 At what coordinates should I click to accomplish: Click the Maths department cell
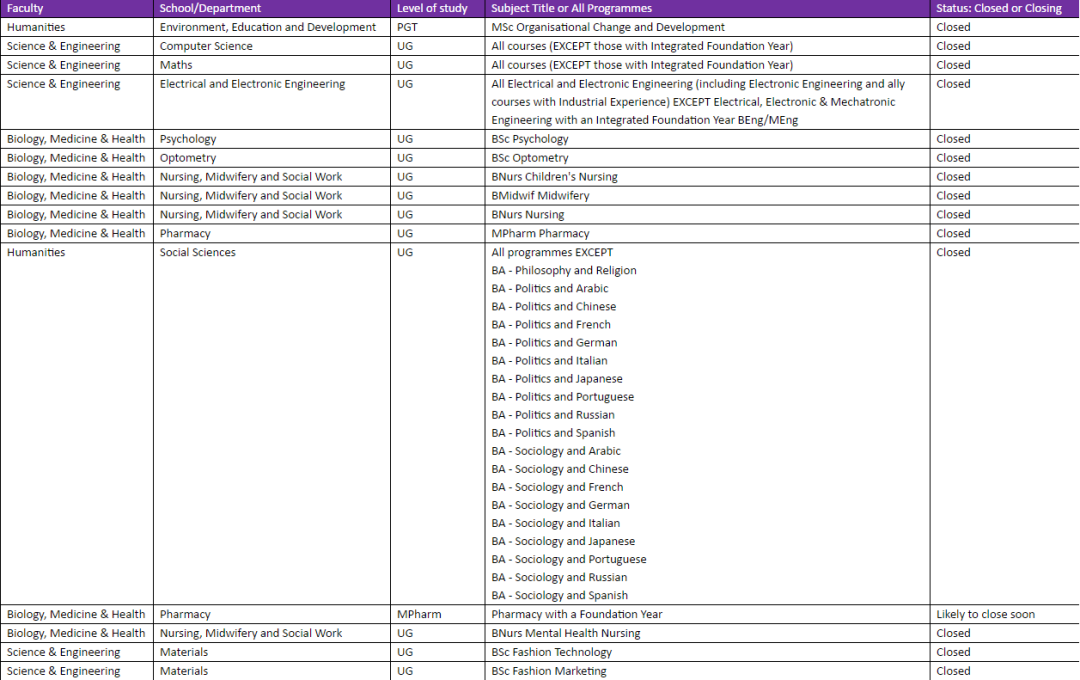pyautogui.click(x=176, y=65)
